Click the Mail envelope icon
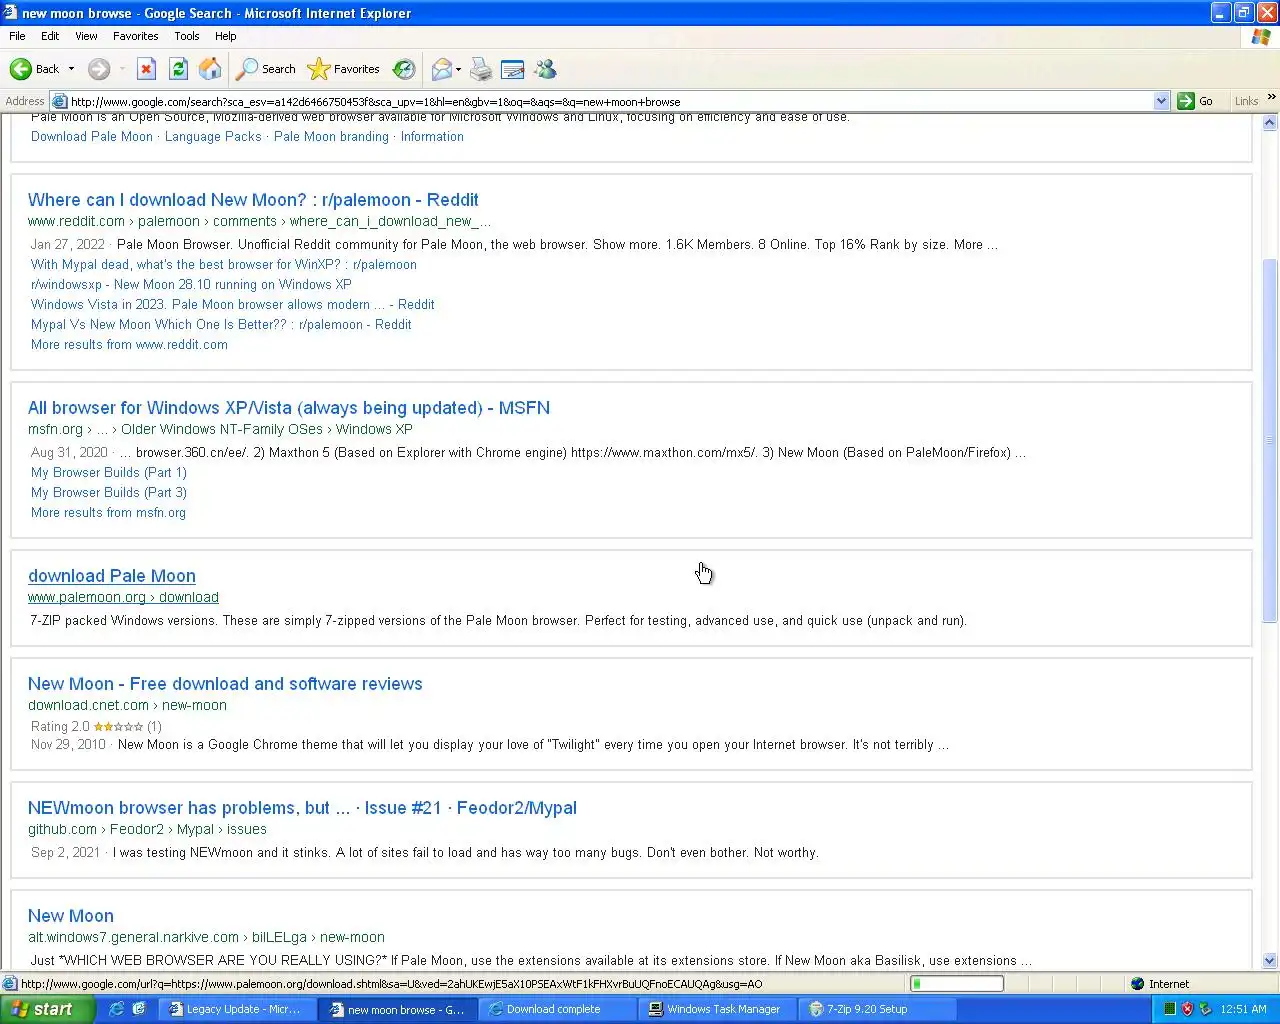This screenshot has height=1024, width=1280. point(441,69)
